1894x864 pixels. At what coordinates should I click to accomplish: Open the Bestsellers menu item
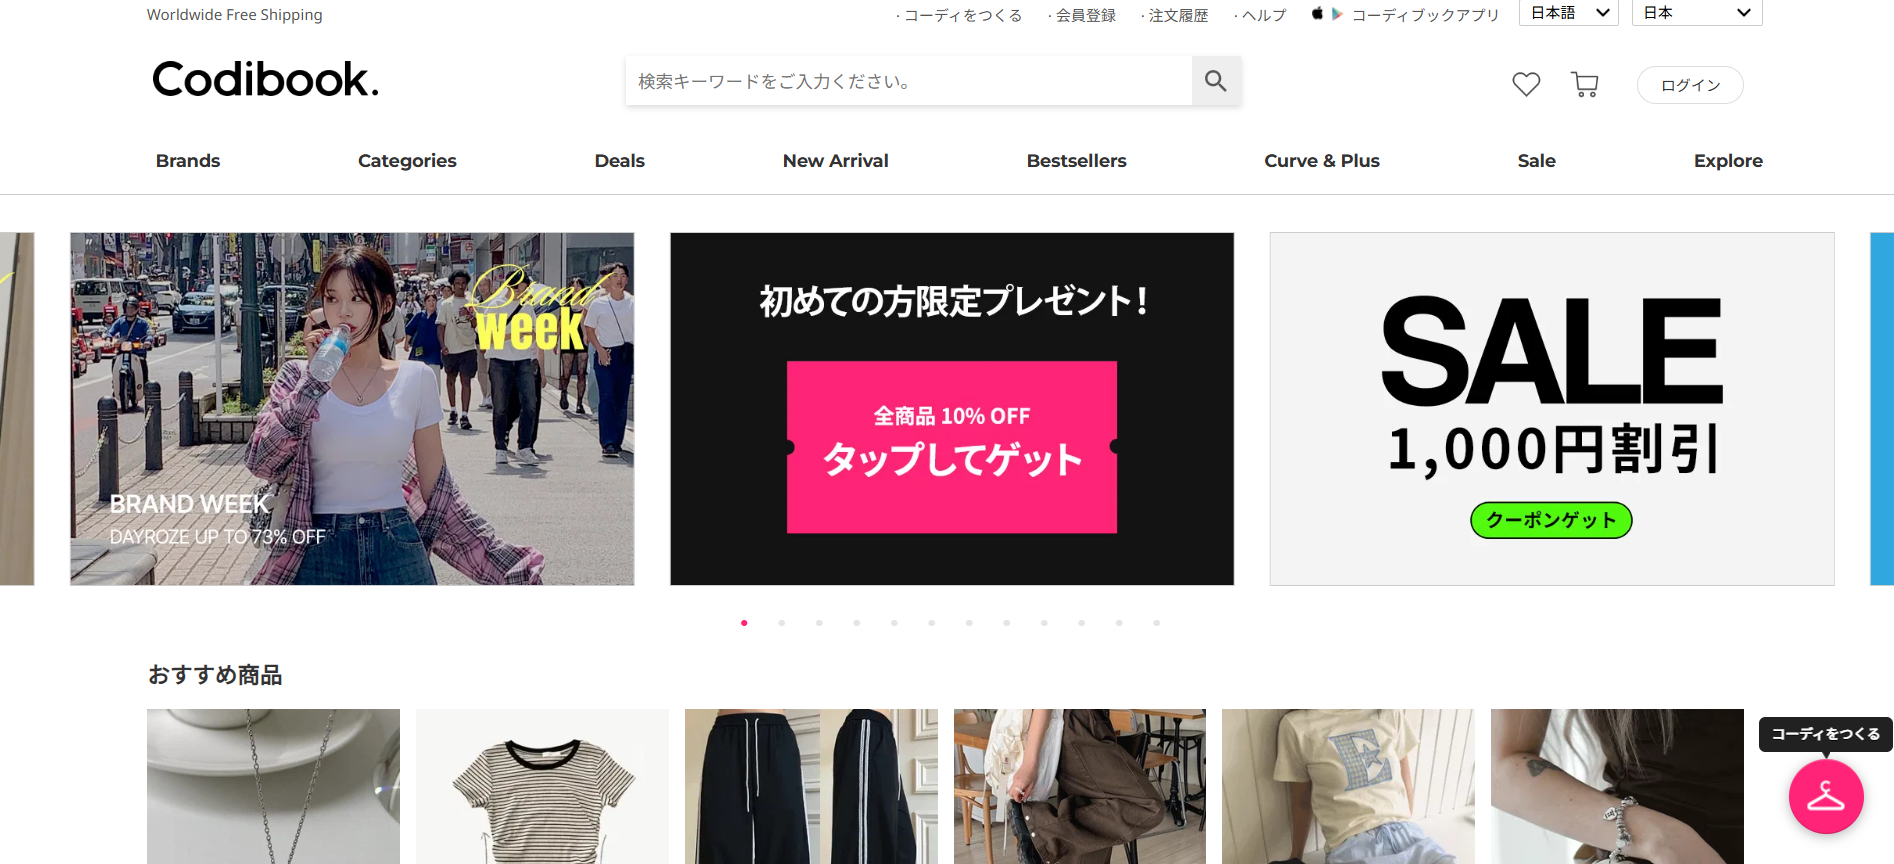[1076, 161]
